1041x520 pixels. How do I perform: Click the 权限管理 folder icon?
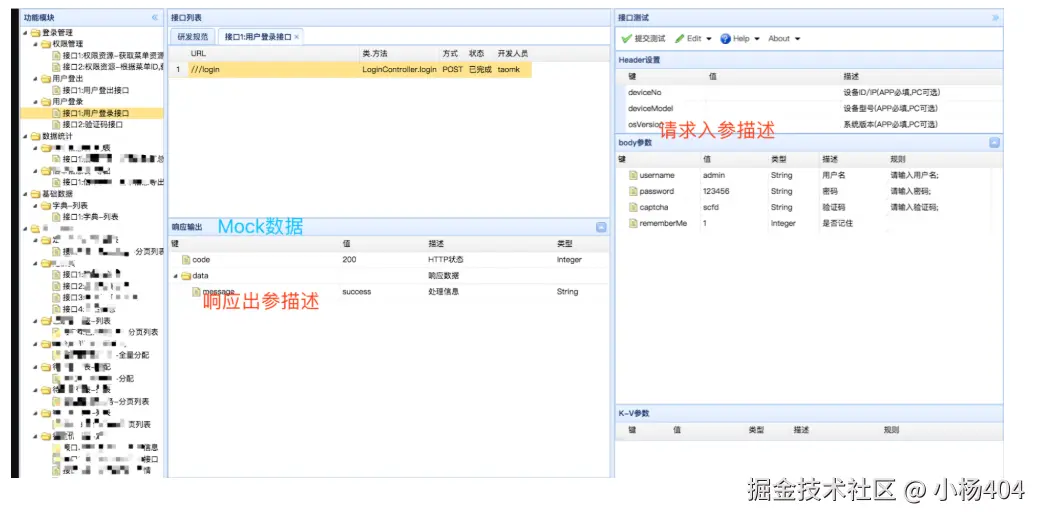[46, 44]
